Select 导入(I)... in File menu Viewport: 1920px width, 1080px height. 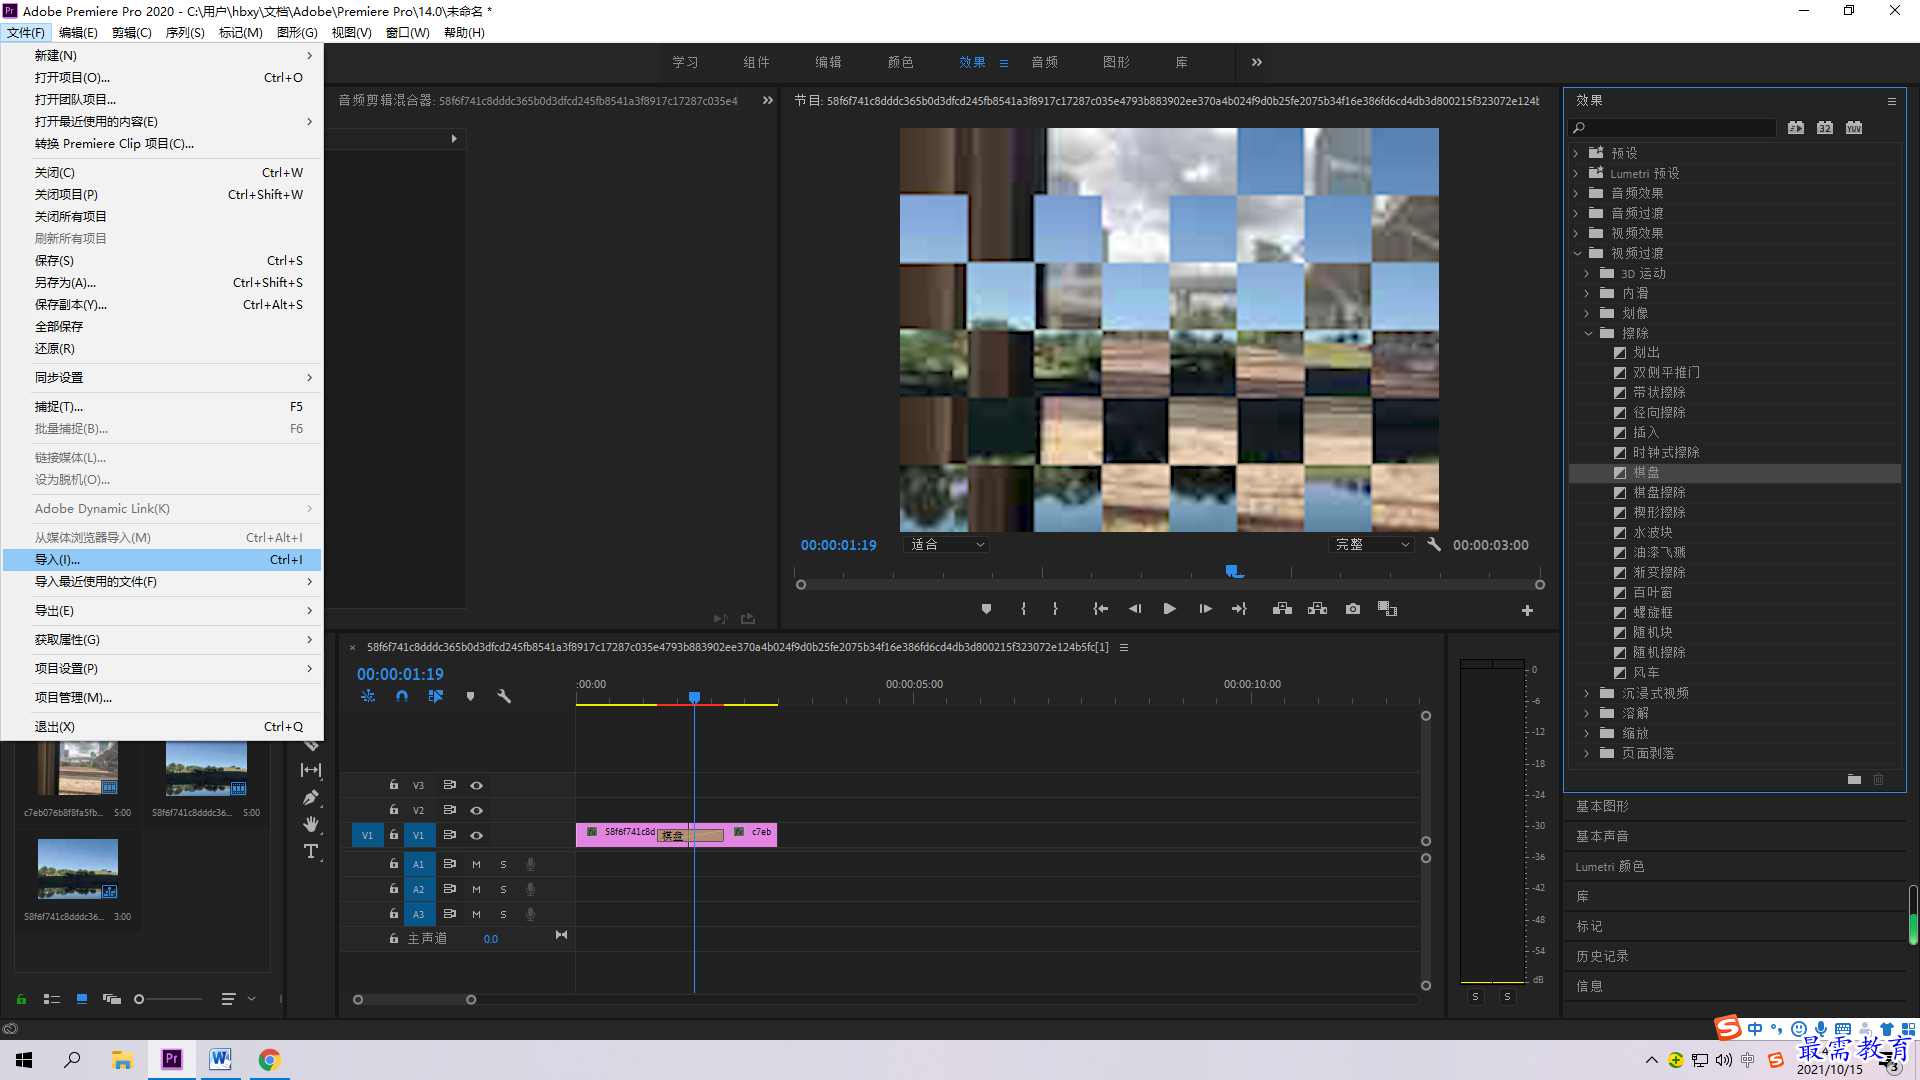(162, 559)
